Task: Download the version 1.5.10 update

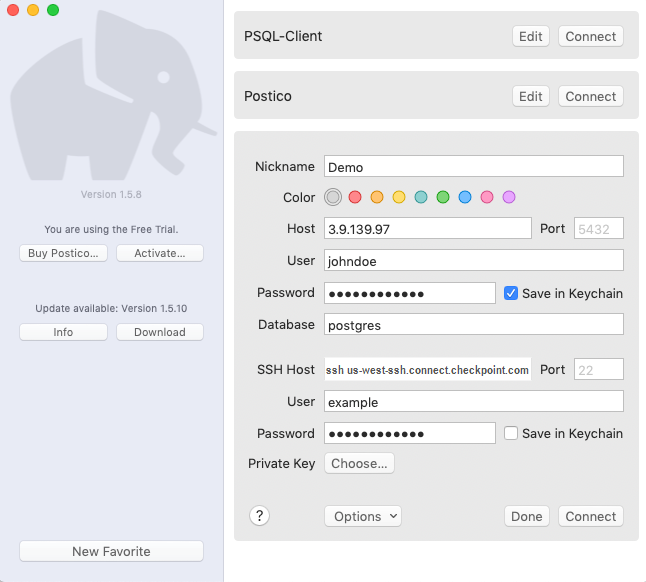Action: click(x=160, y=332)
